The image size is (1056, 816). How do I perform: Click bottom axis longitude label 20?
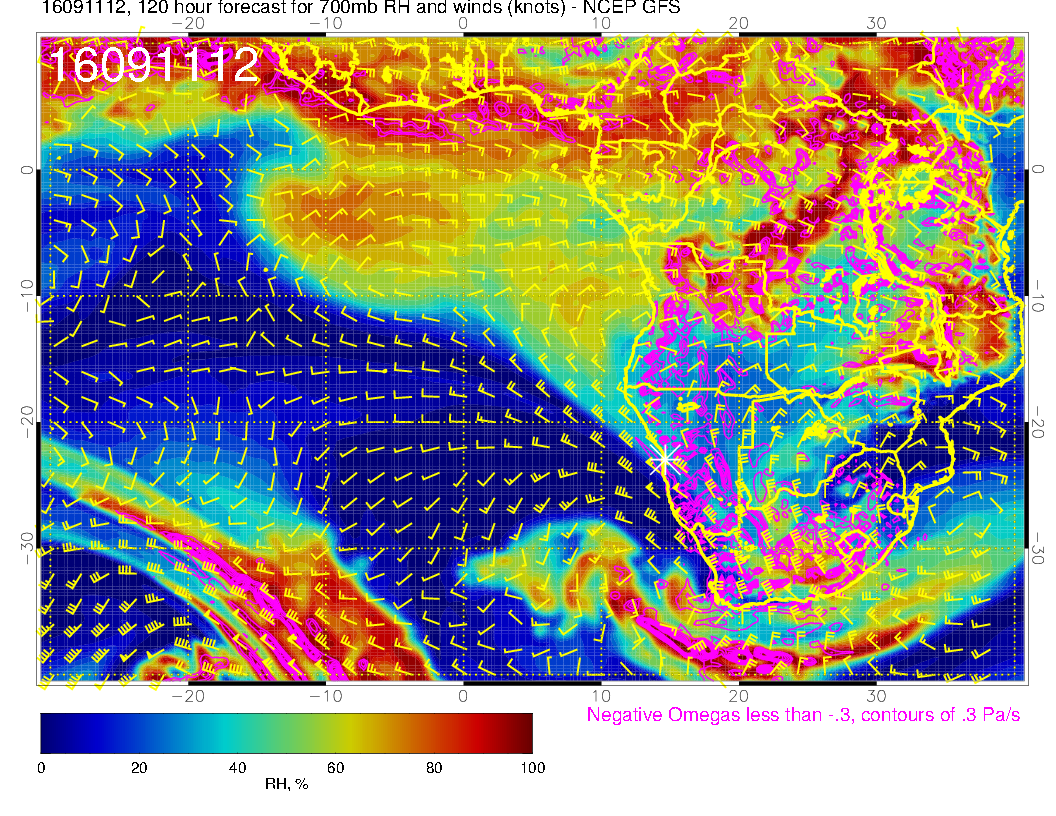pyautogui.click(x=738, y=695)
